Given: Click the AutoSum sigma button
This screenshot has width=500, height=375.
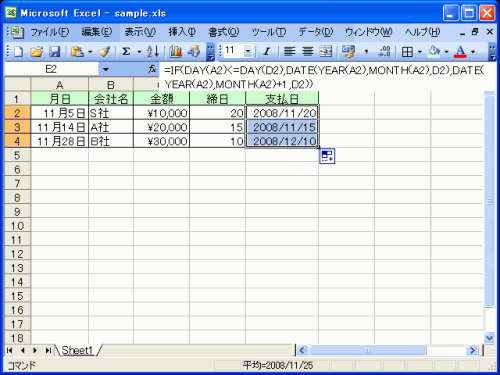Looking at the screenshot, I should click(x=126, y=51).
